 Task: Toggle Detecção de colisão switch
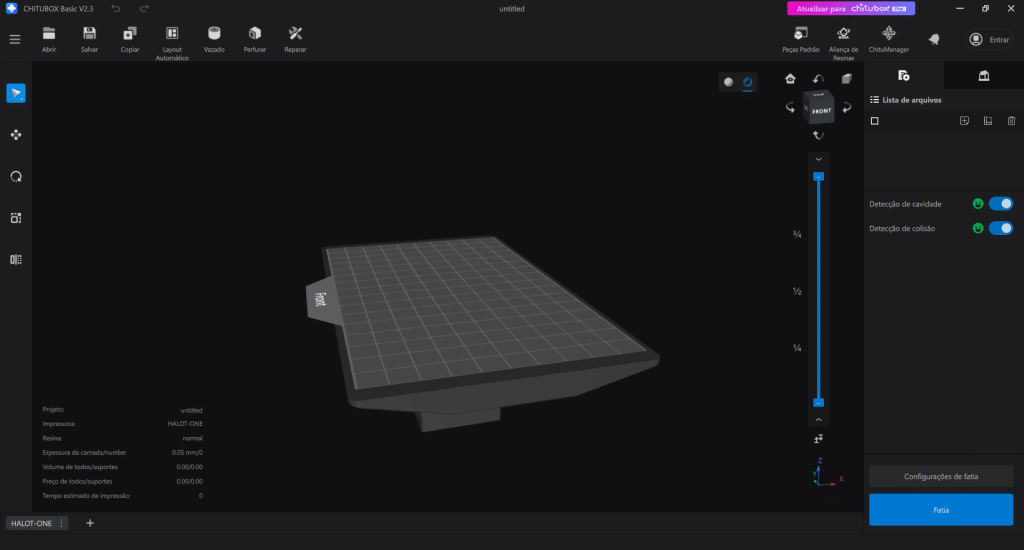click(1000, 228)
